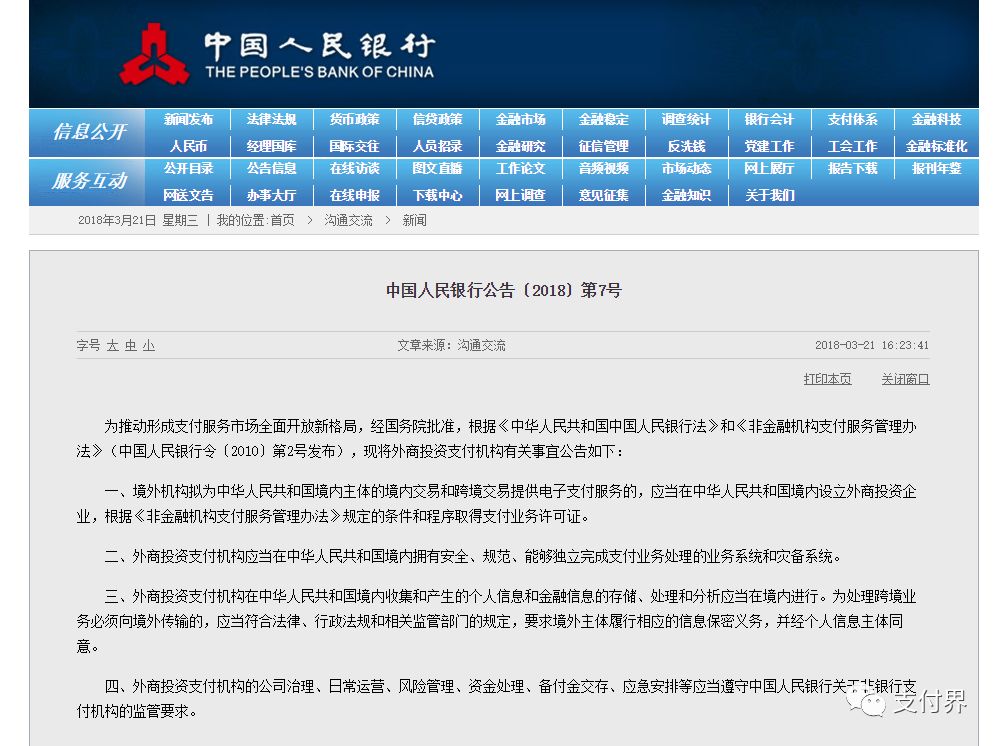1000x746 pixels.
Task: Set font size to 大
Action: (x=112, y=346)
